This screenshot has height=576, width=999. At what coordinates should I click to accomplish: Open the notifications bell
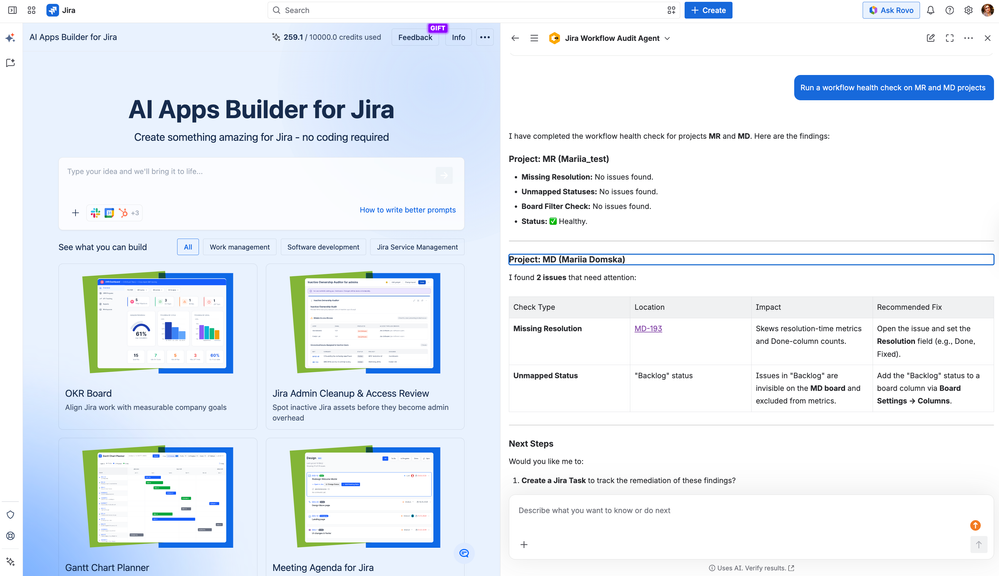[931, 10]
